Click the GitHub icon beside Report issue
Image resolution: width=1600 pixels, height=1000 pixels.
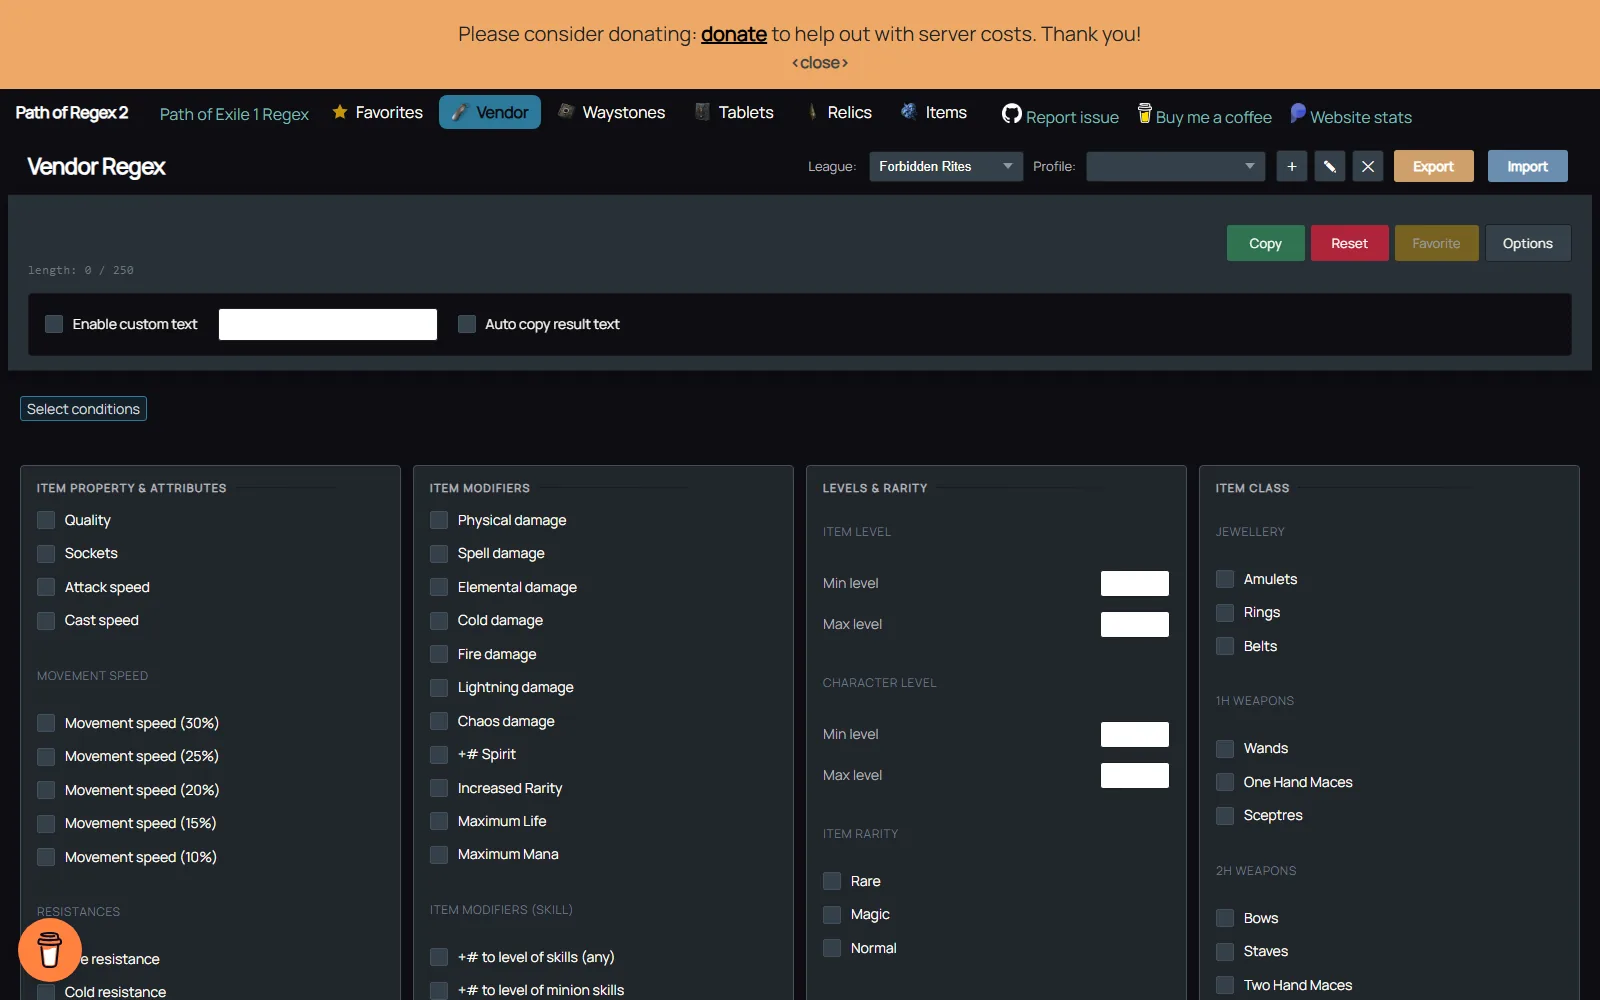coord(1012,114)
